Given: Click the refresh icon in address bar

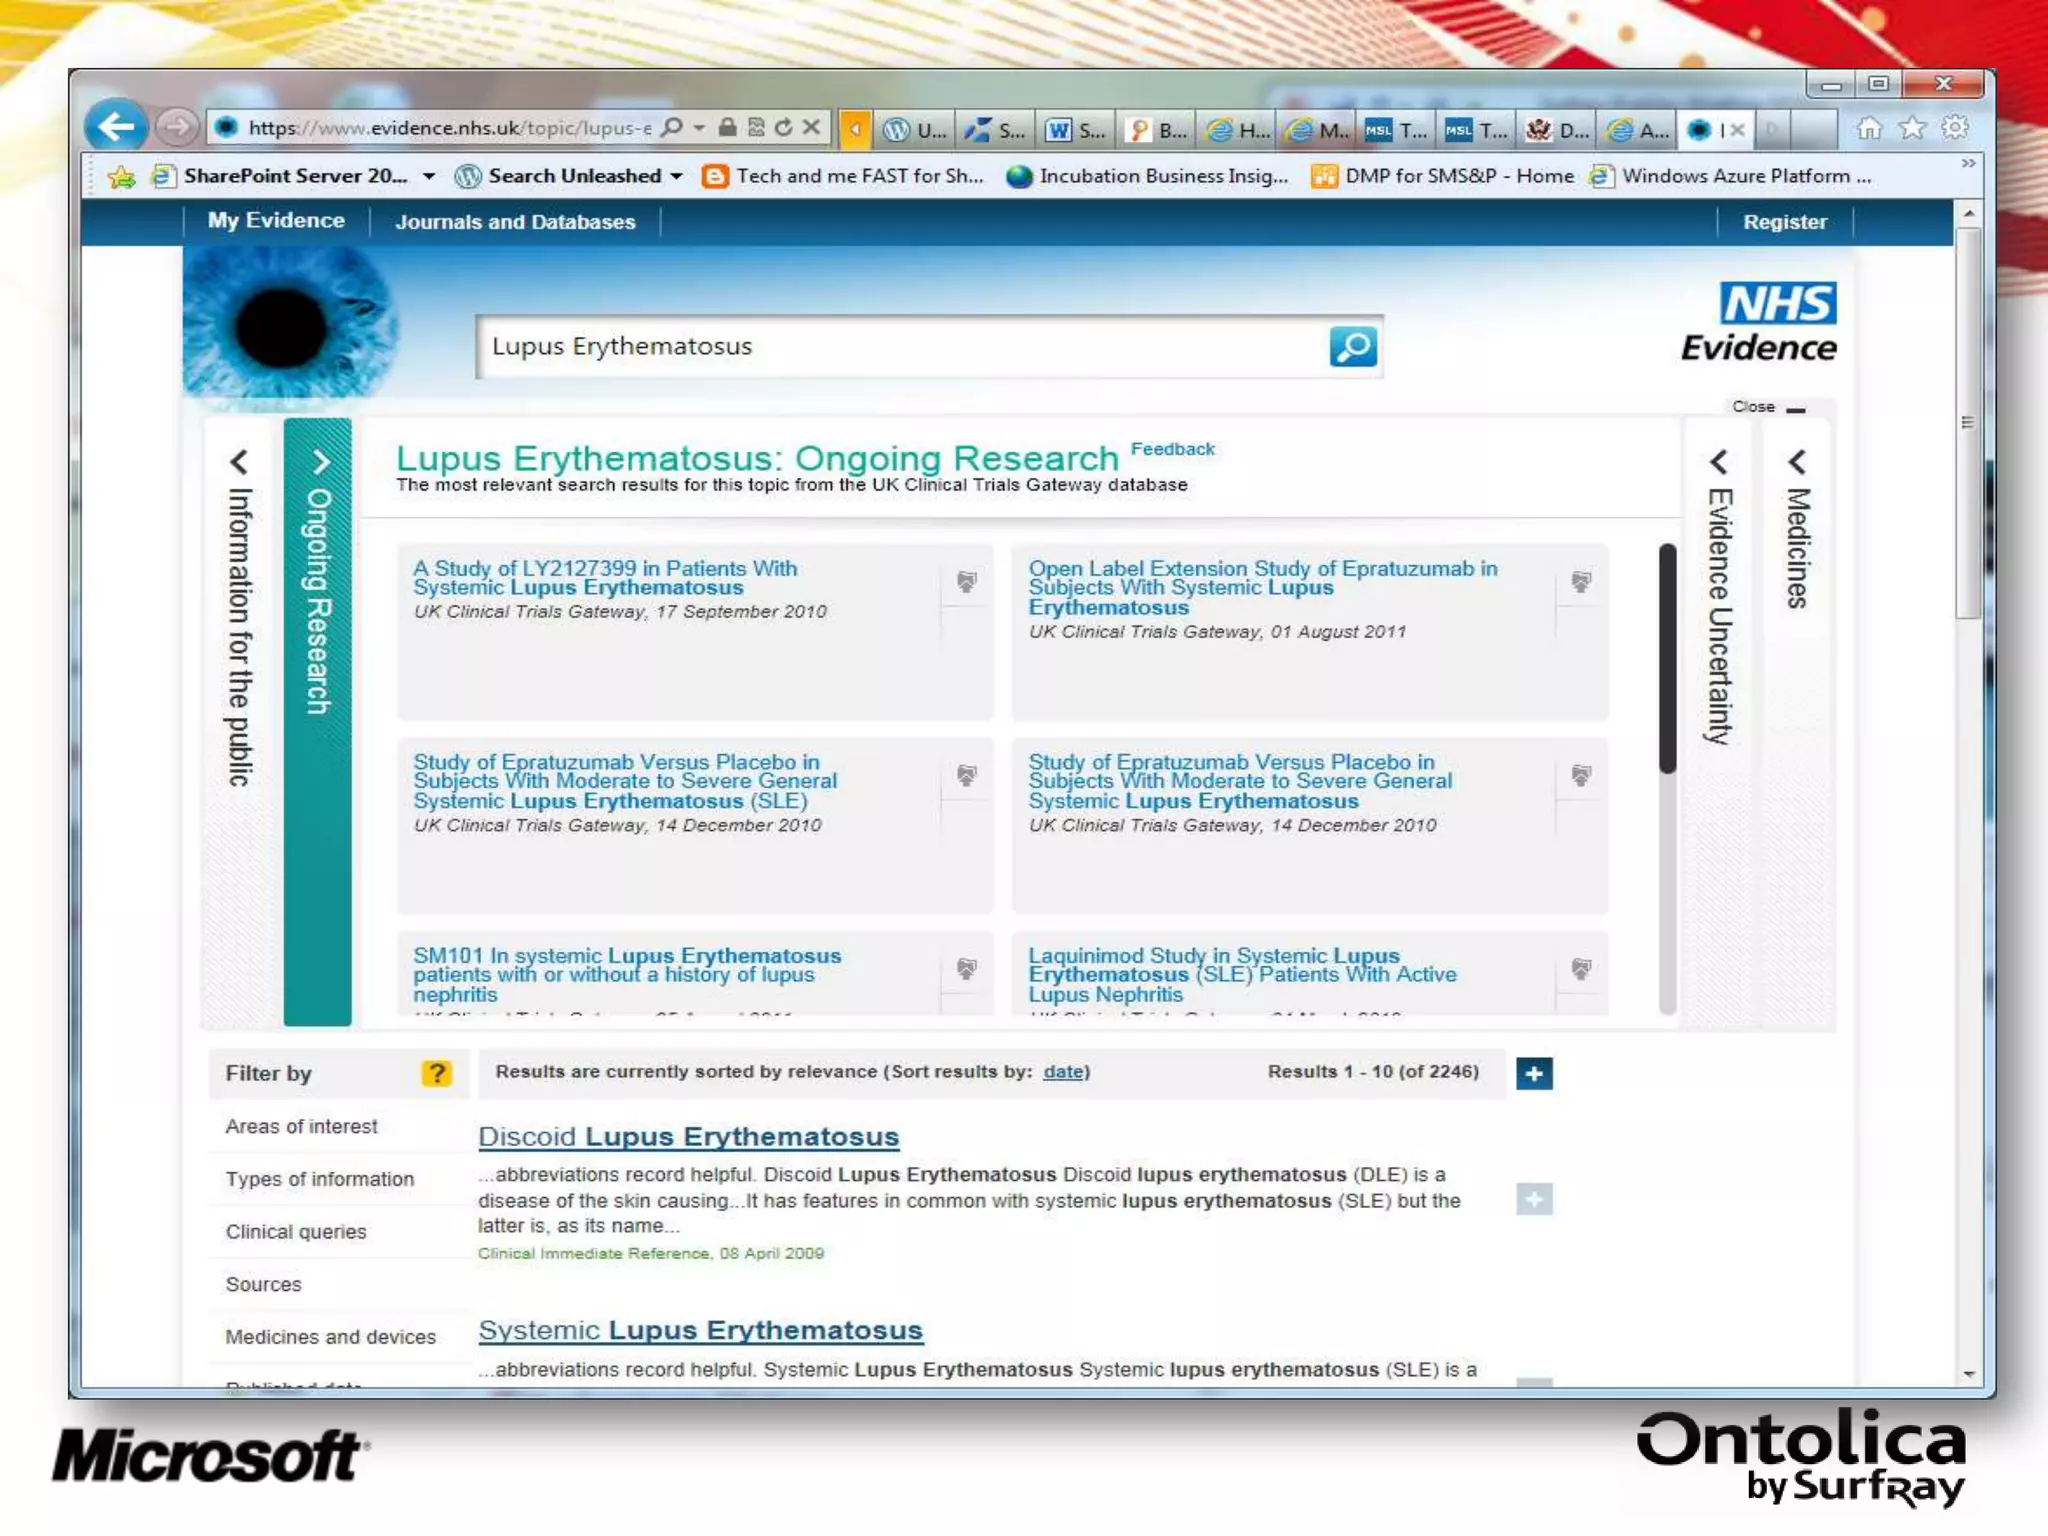Looking at the screenshot, I should 784,127.
